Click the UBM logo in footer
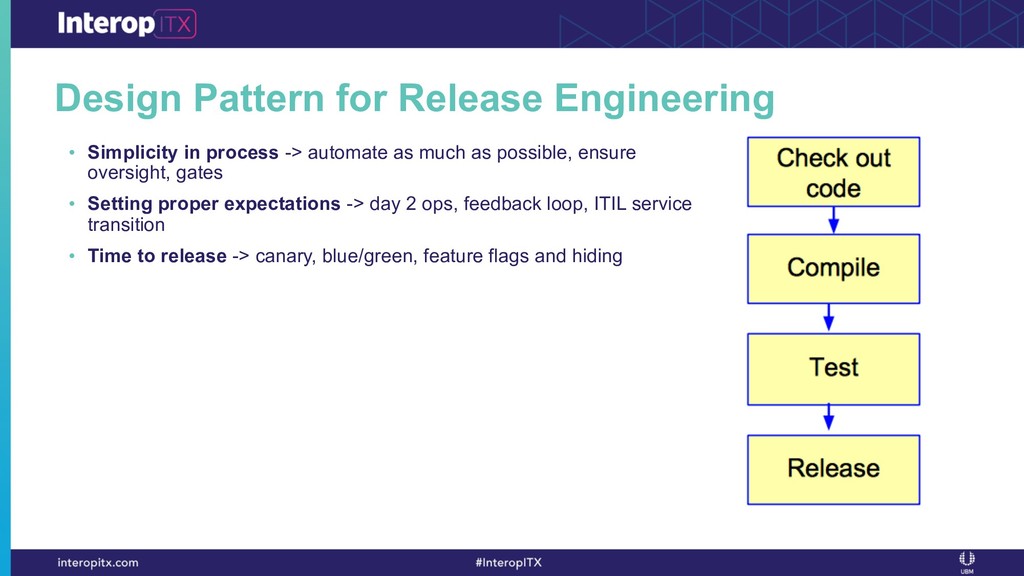Screen dimensions: 1024x576 pos(967,562)
